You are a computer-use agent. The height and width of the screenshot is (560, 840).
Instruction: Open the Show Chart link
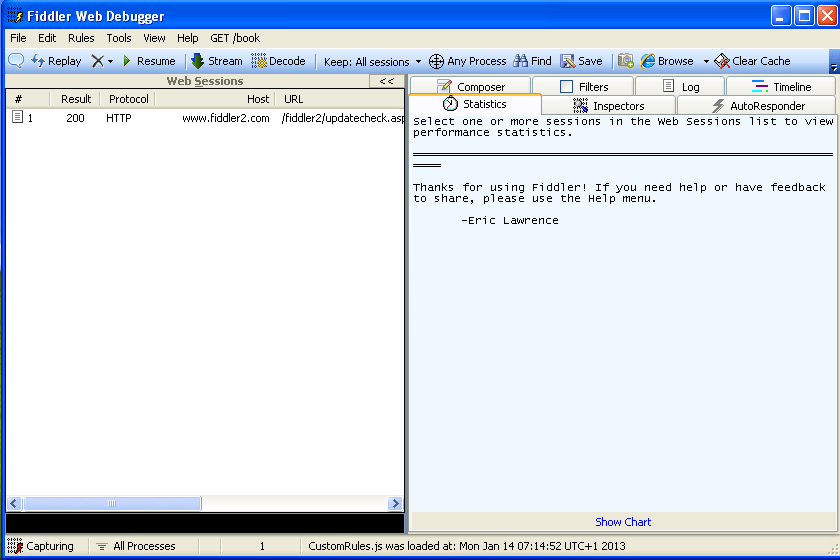click(623, 522)
